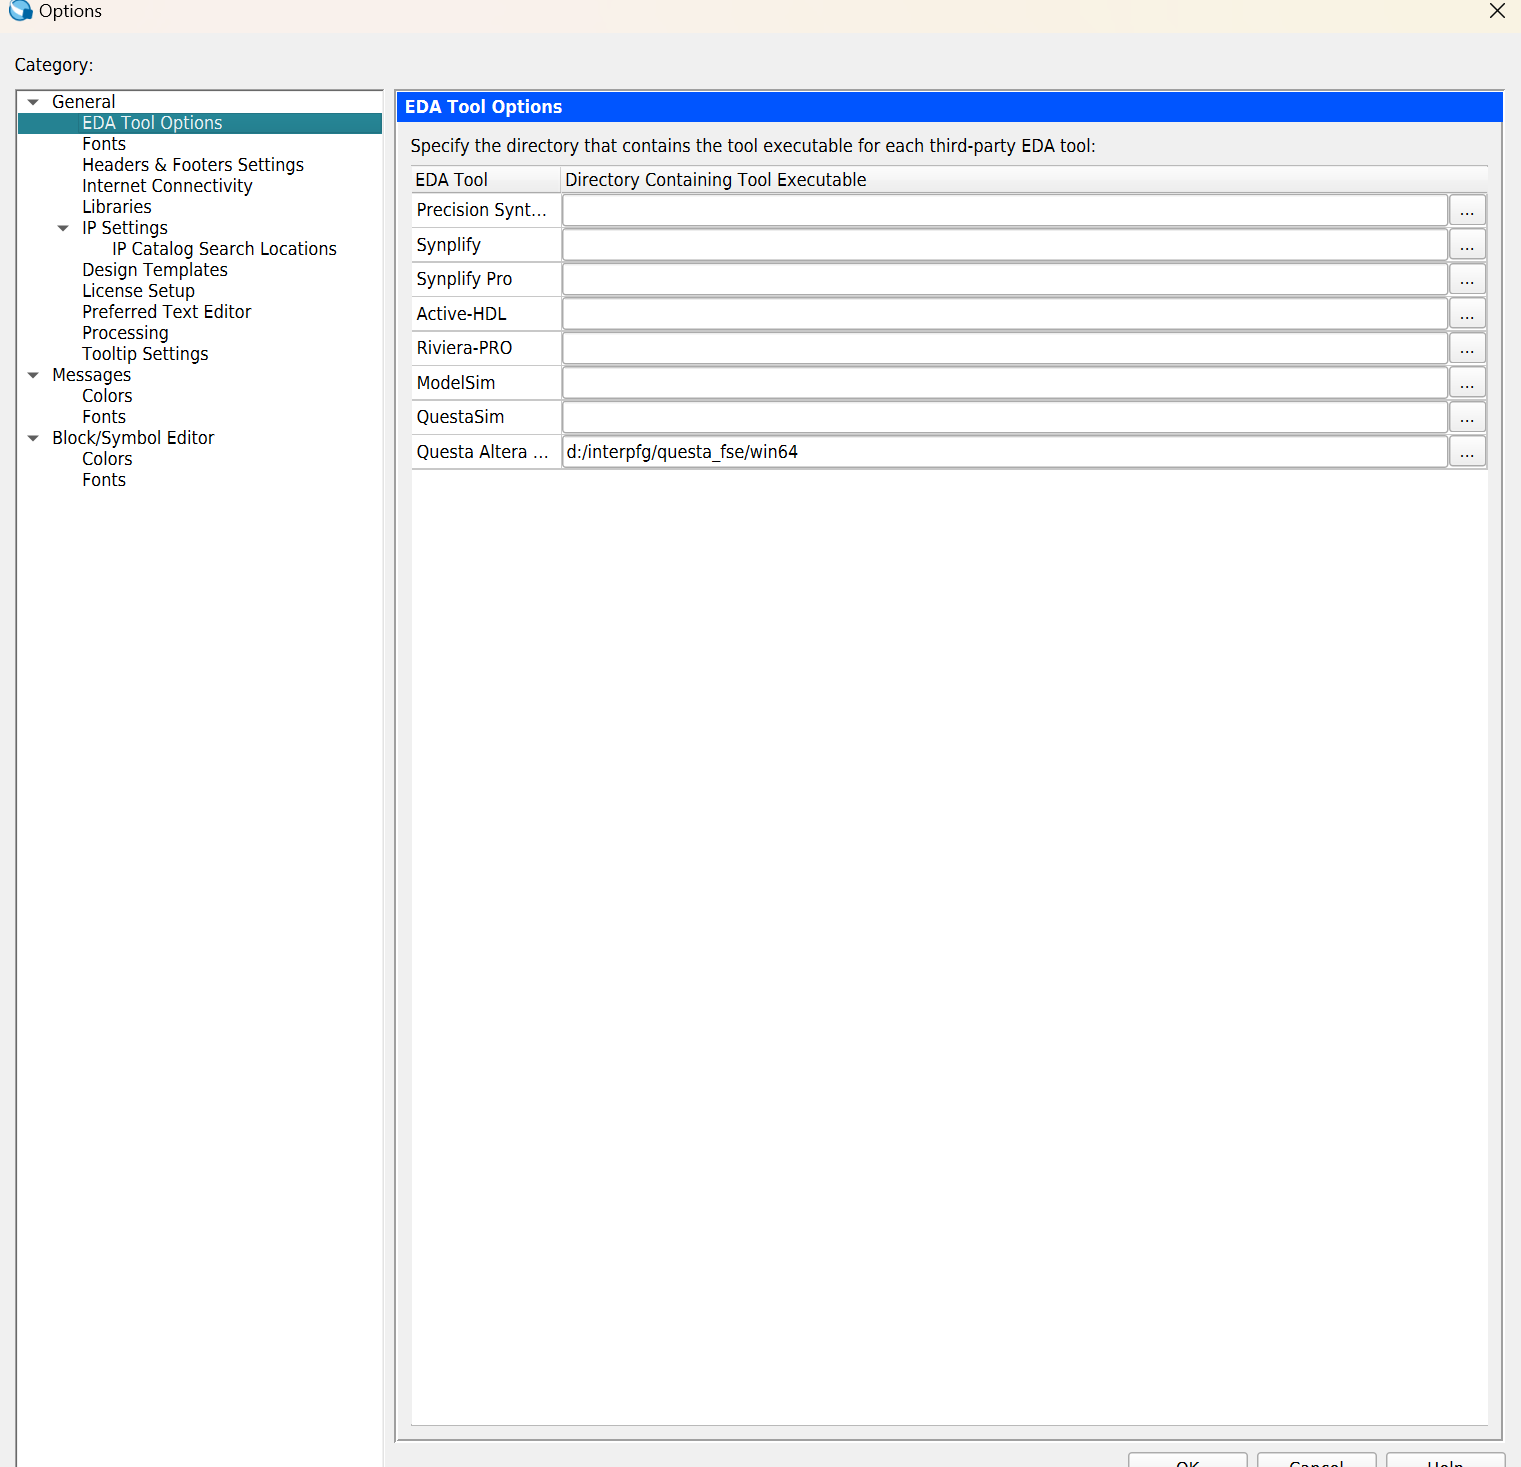This screenshot has height=1467, width=1521.
Task: Collapse the Messages category arrow
Action: click(33, 375)
